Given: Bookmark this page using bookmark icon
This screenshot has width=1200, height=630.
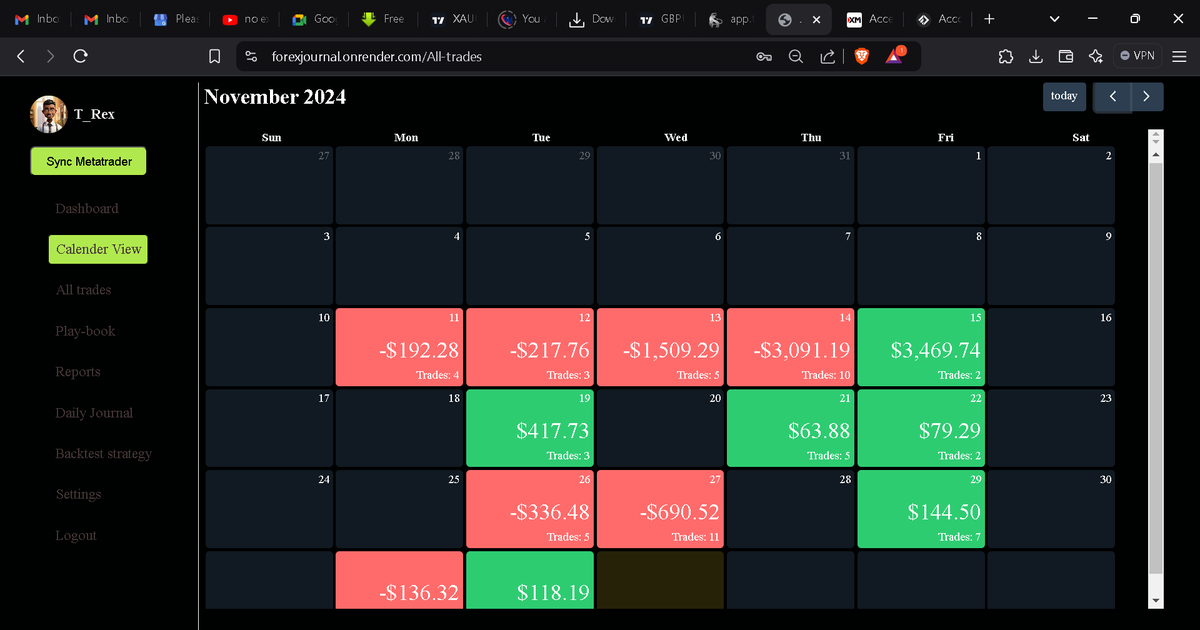Looking at the screenshot, I should coord(215,57).
